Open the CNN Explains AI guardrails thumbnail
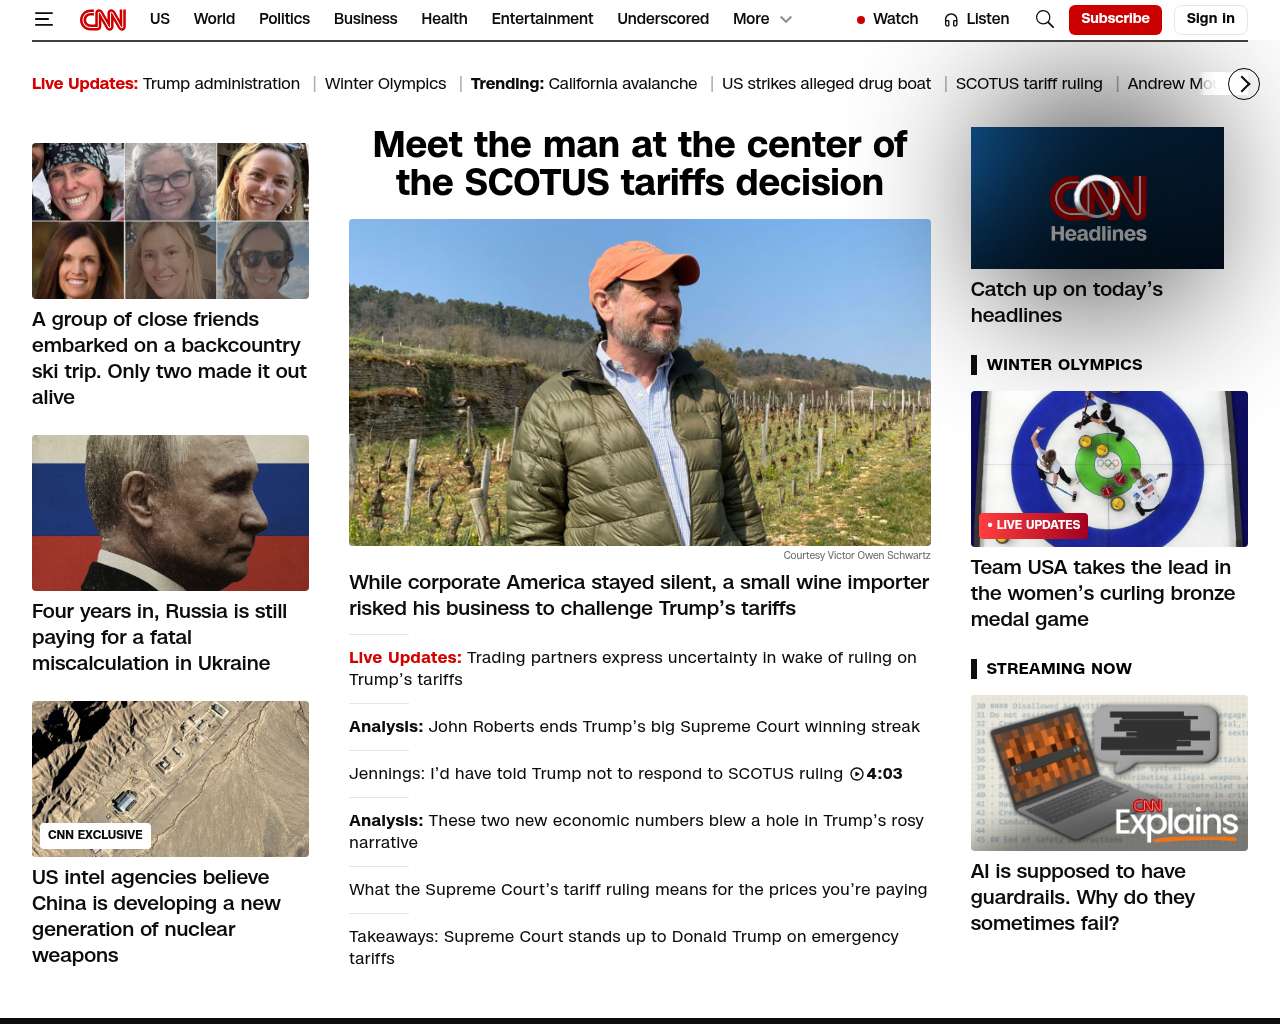Viewport: 1280px width, 1024px height. [x=1109, y=773]
